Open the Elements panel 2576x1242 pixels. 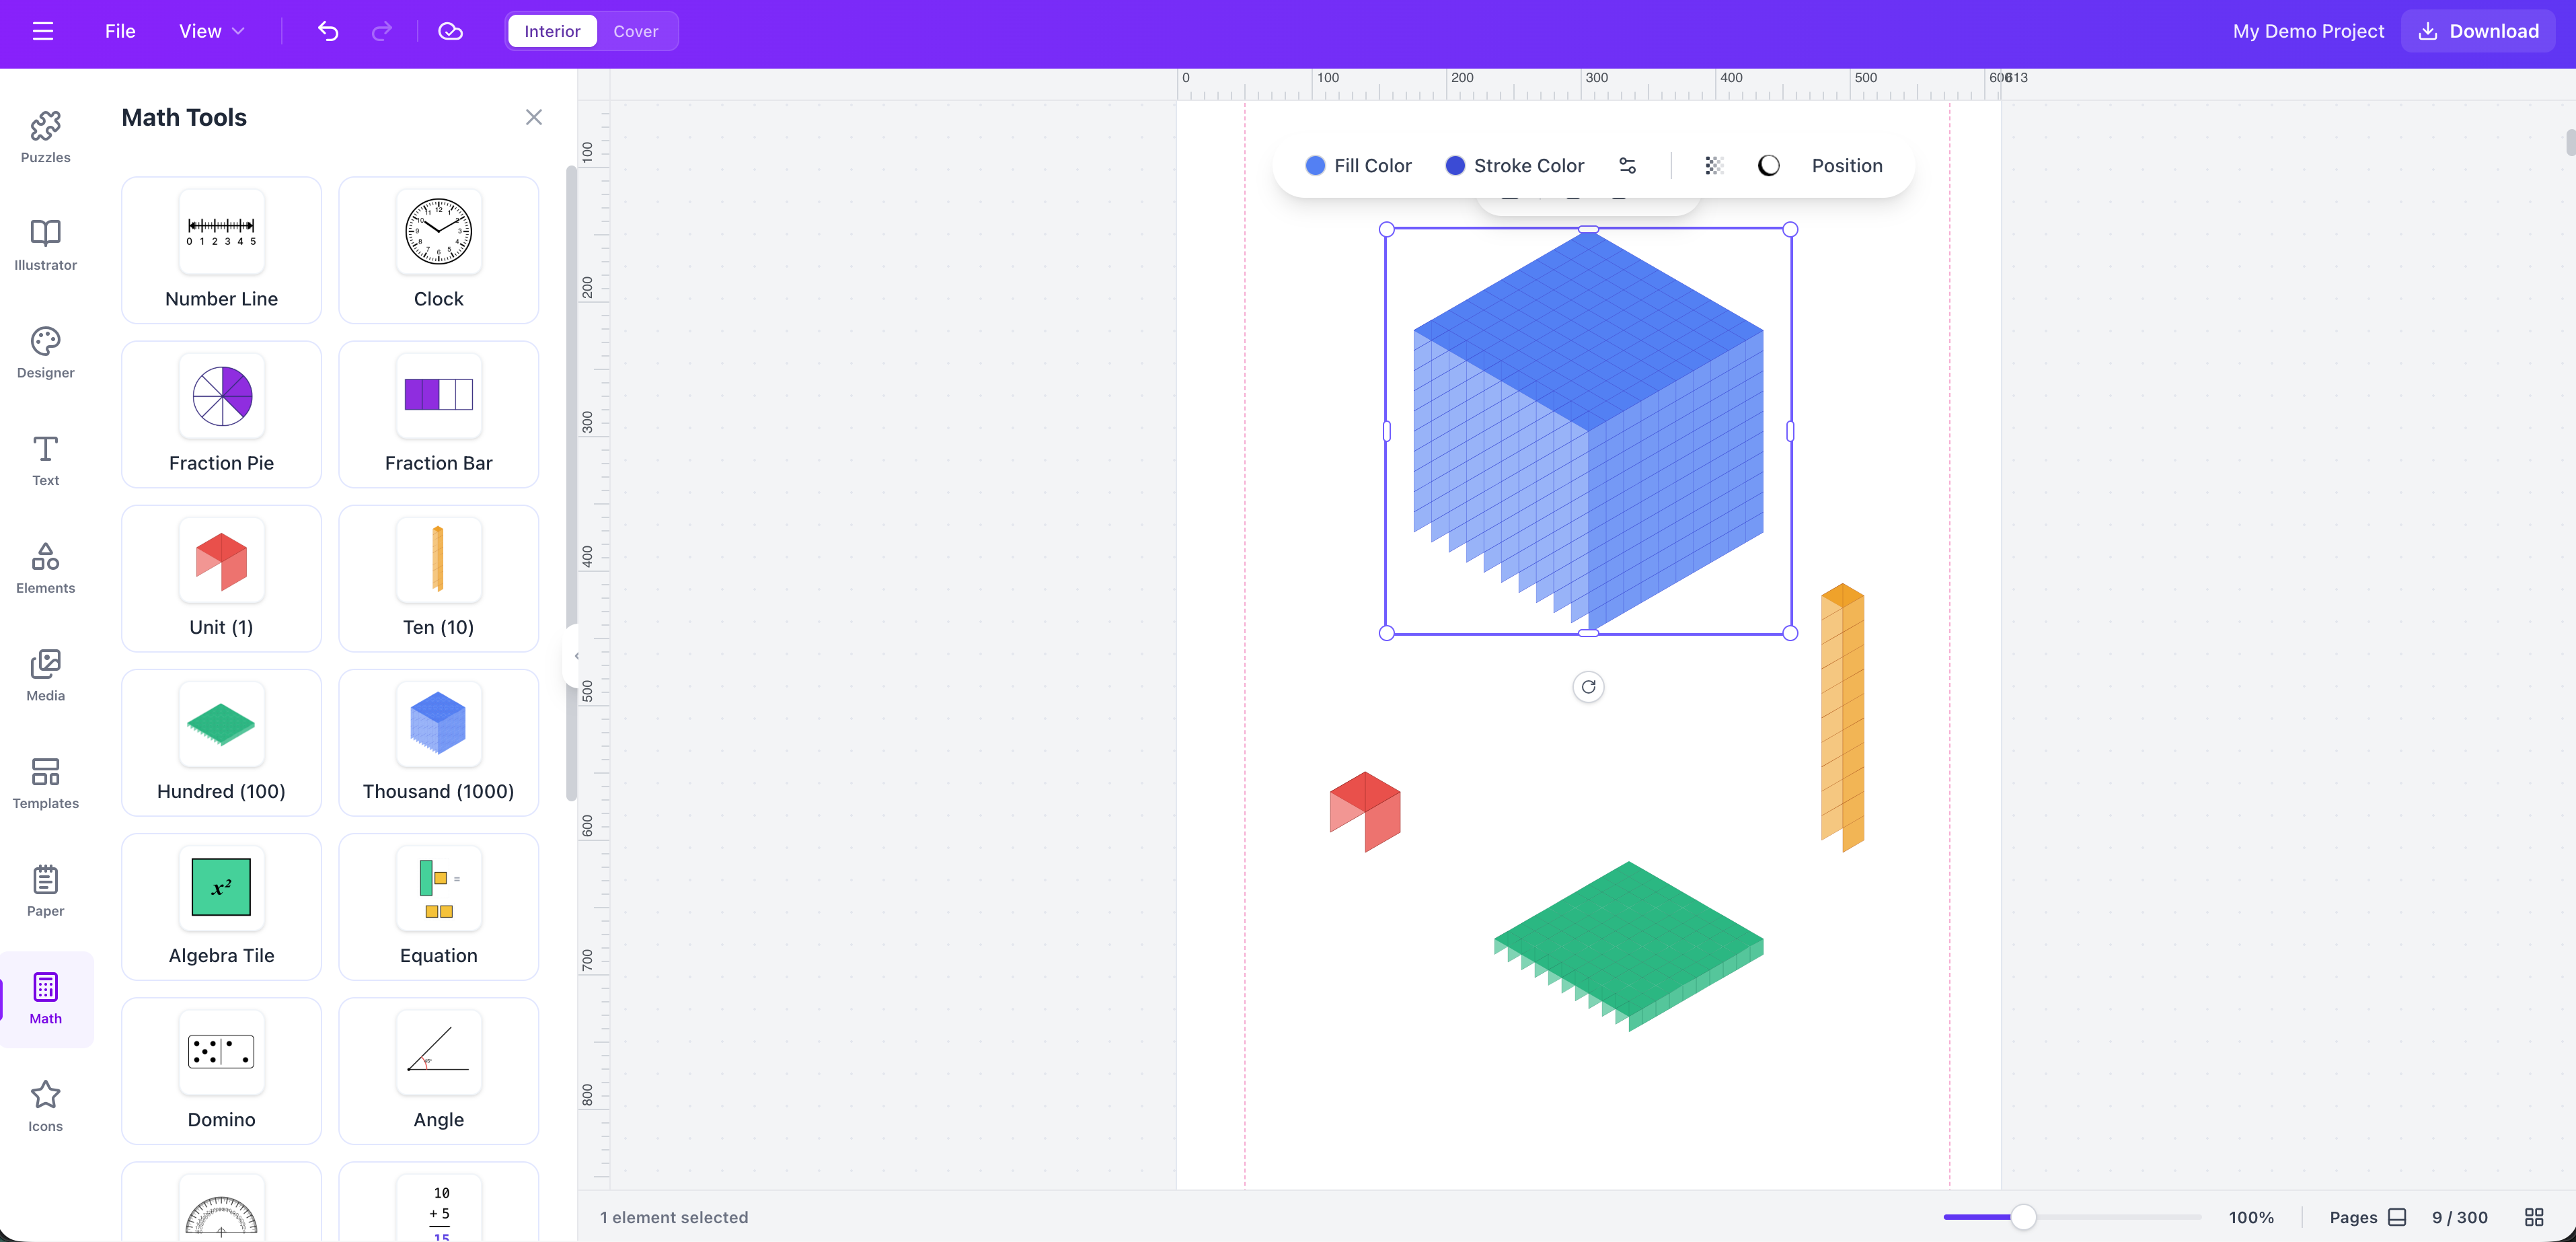pos(45,568)
